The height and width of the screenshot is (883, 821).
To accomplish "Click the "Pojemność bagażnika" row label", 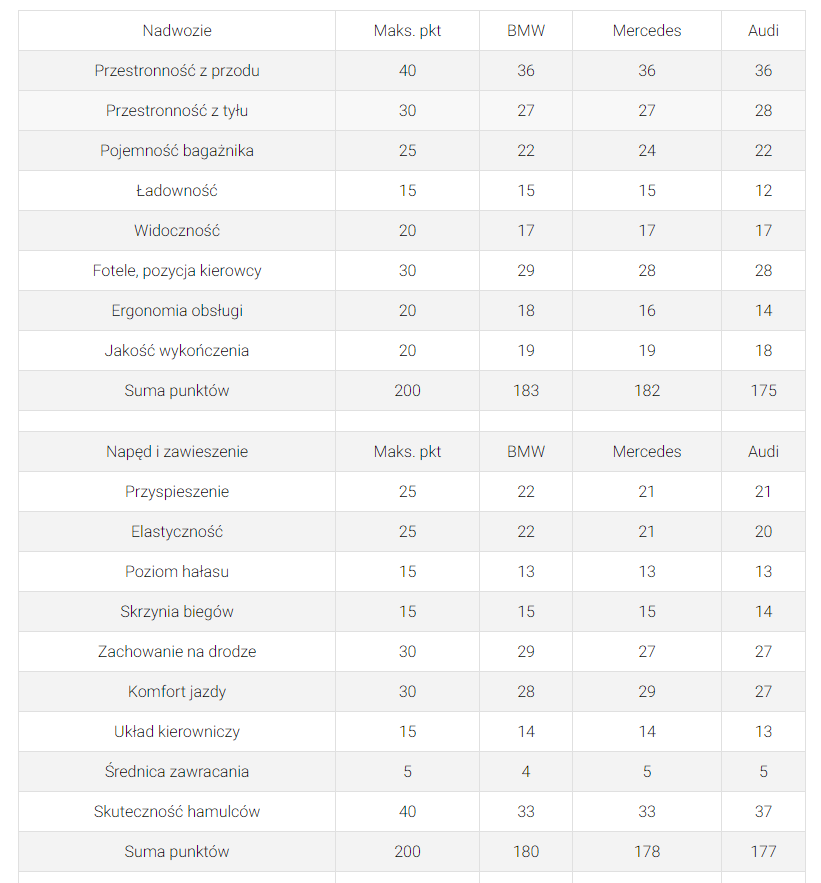I will tap(177, 151).
